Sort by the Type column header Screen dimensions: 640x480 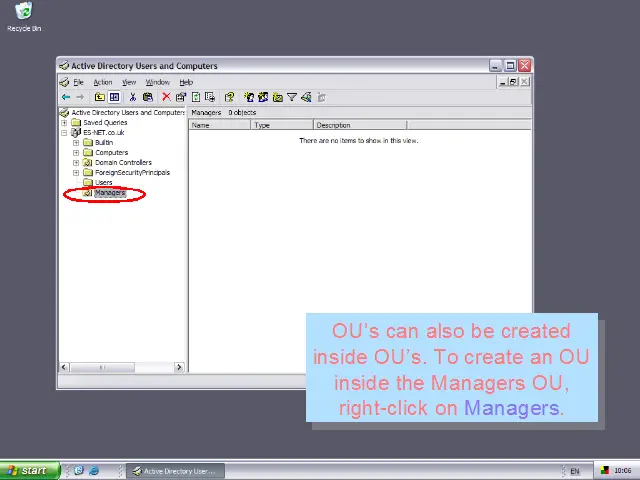(282, 125)
